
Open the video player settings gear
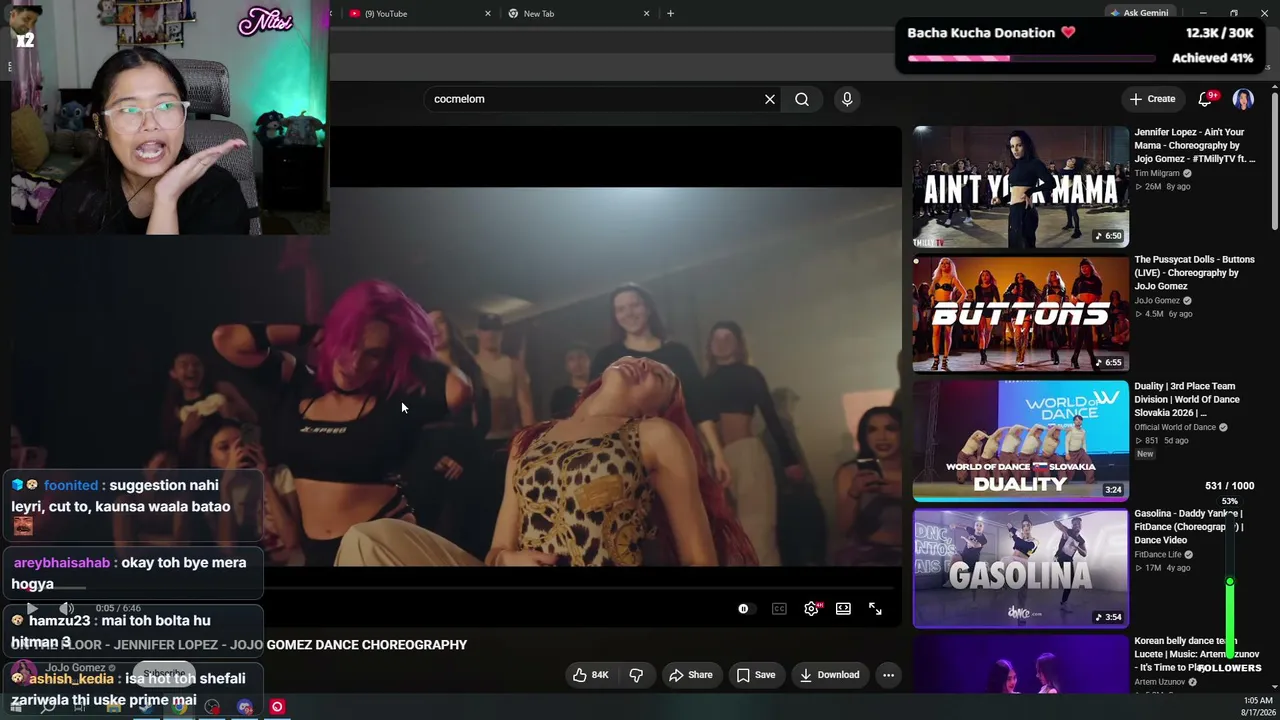click(812, 609)
